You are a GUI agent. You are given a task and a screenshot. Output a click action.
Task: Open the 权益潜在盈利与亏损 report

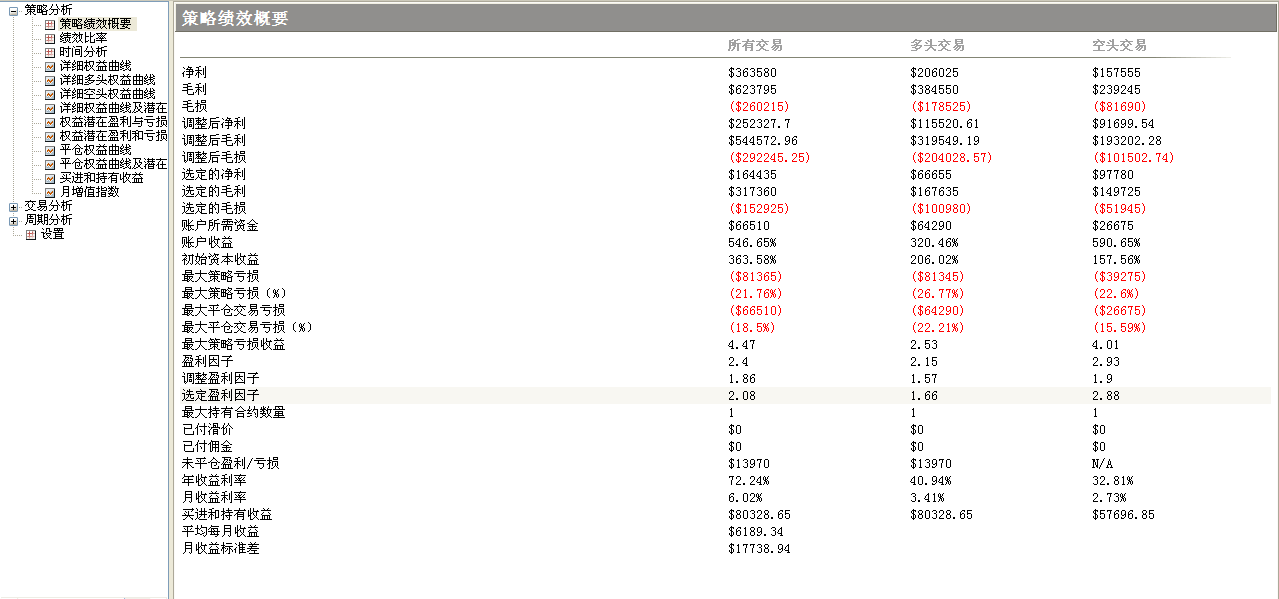coord(113,122)
